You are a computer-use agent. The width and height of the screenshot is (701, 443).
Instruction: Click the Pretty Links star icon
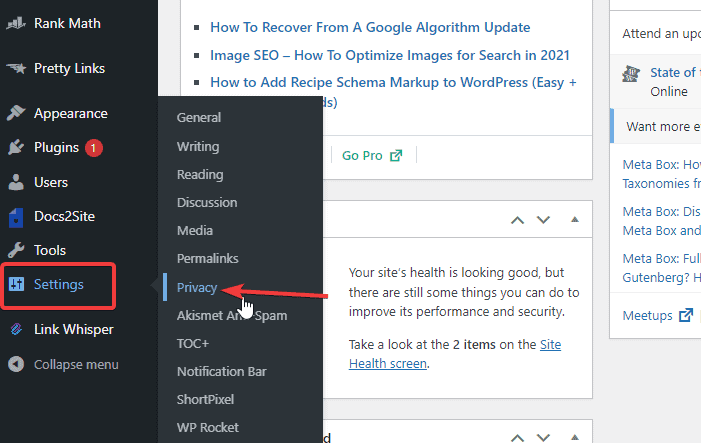pyautogui.click(x=16, y=68)
